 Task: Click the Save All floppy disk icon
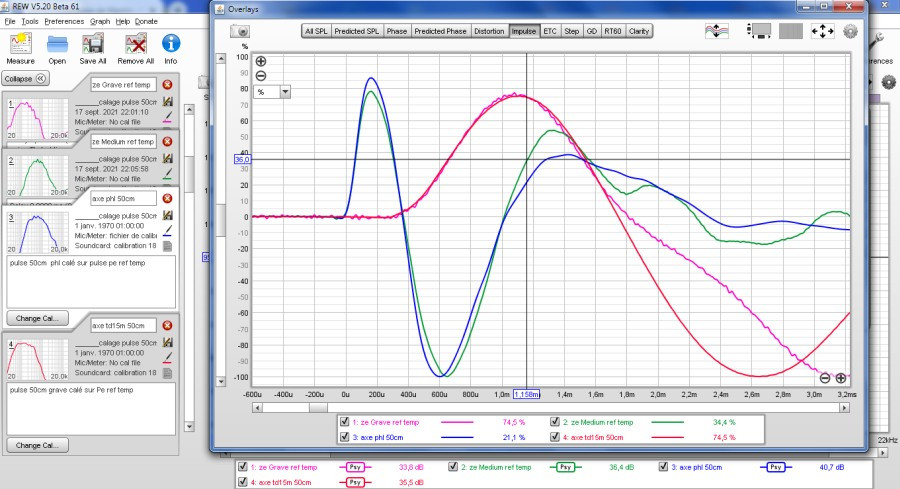[x=93, y=44]
